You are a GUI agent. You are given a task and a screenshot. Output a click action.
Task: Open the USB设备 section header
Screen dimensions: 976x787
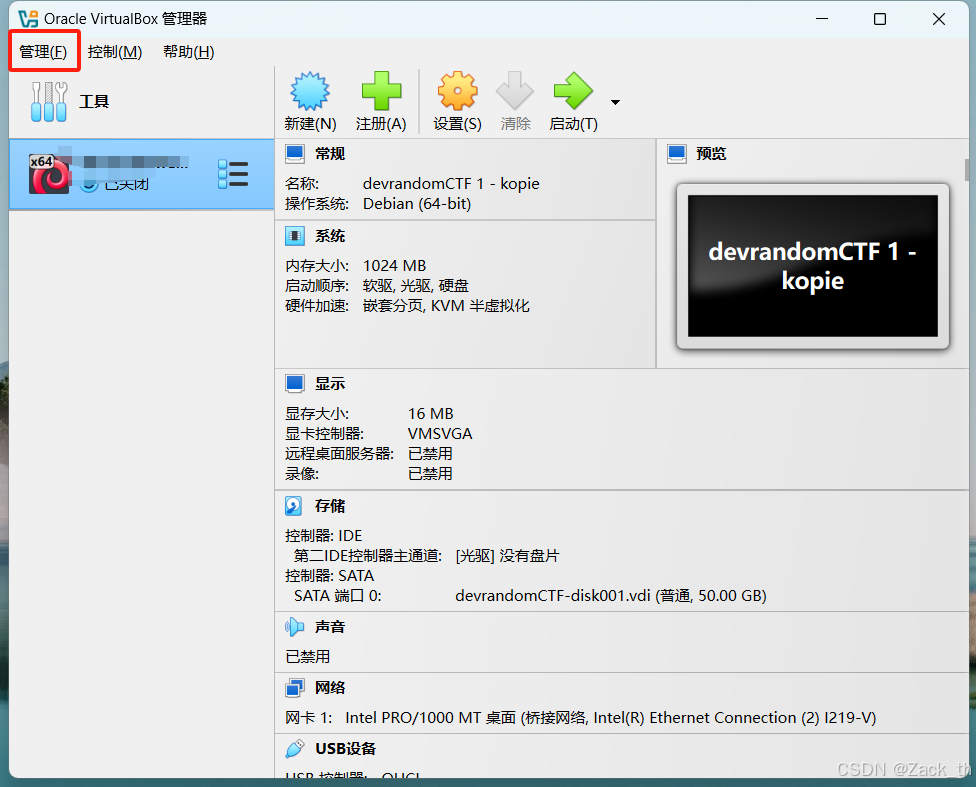345,748
